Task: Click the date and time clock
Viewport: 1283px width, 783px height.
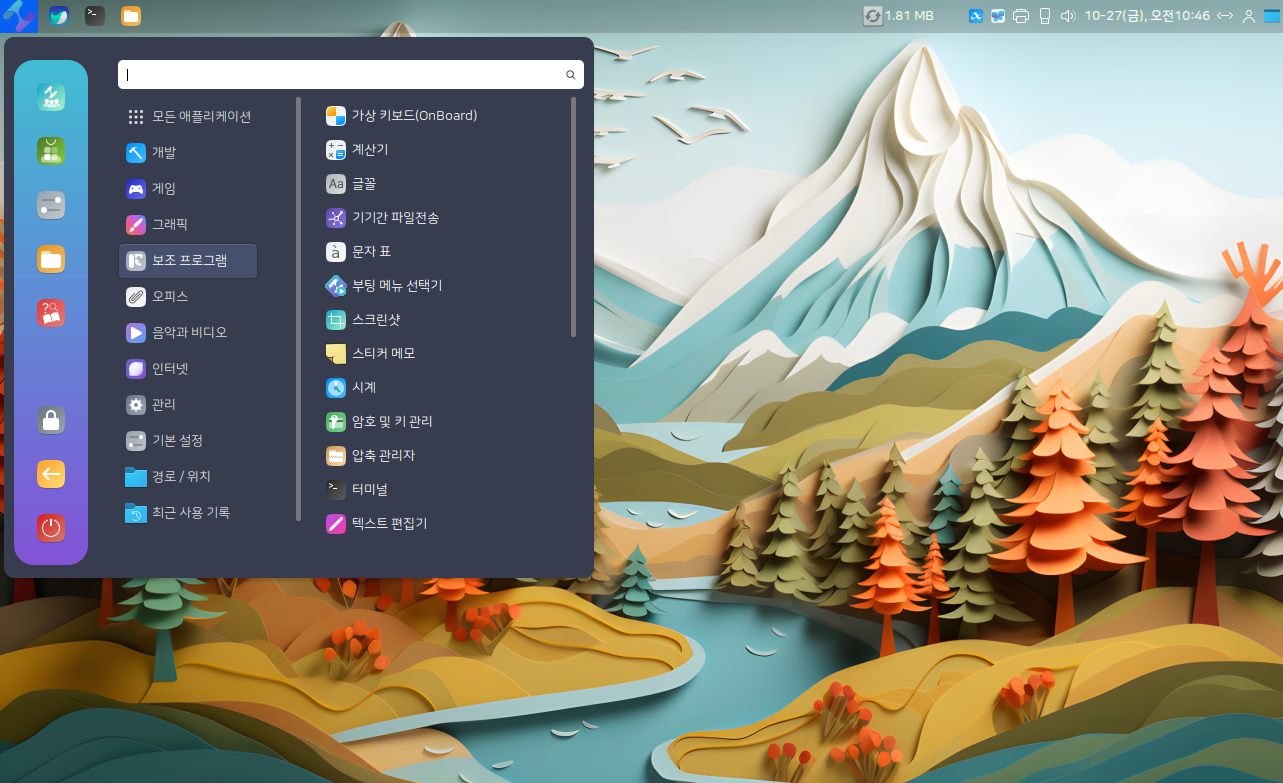Action: click(x=1147, y=16)
